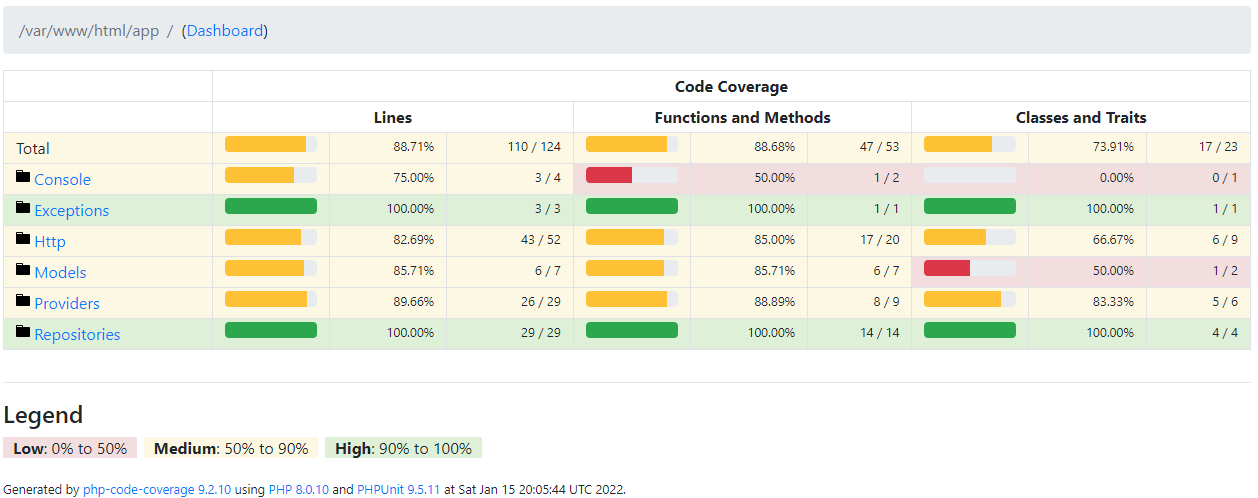Click the Low legend swatch

[70, 448]
